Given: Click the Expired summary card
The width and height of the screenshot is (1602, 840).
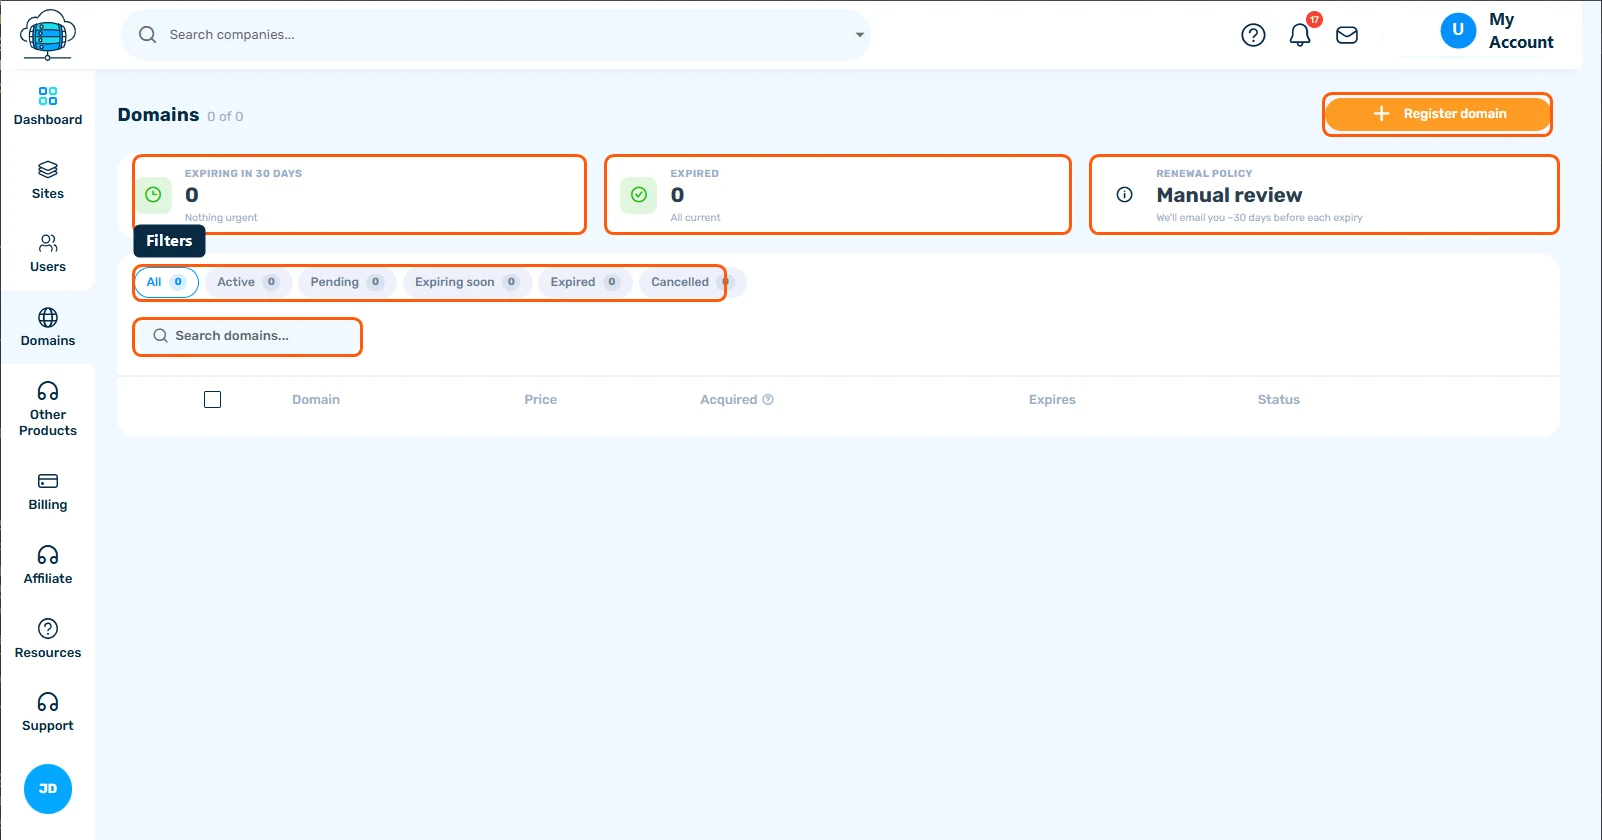Looking at the screenshot, I should (838, 194).
